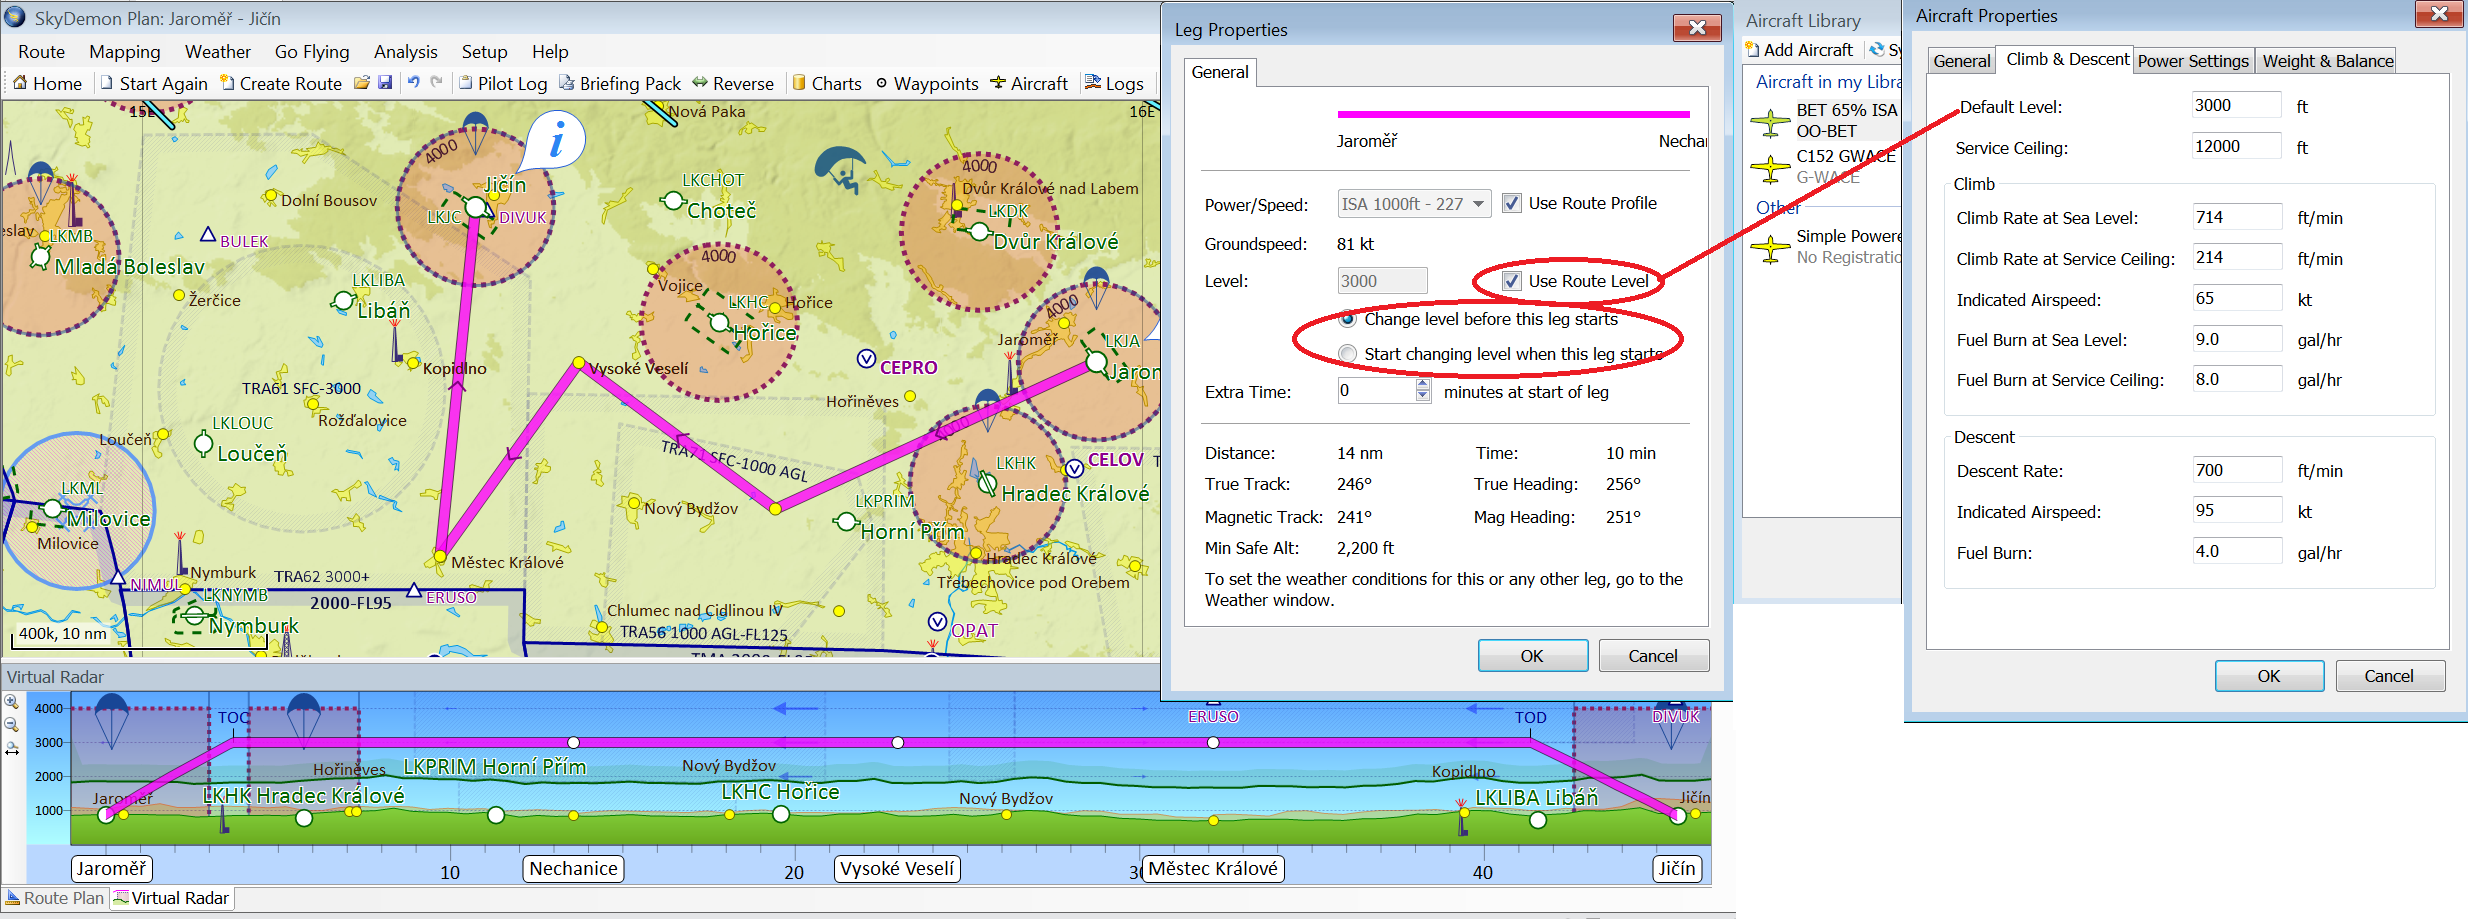The image size is (2468, 919).
Task: Select Start changing level when leg starts
Action: tap(1348, 354)
